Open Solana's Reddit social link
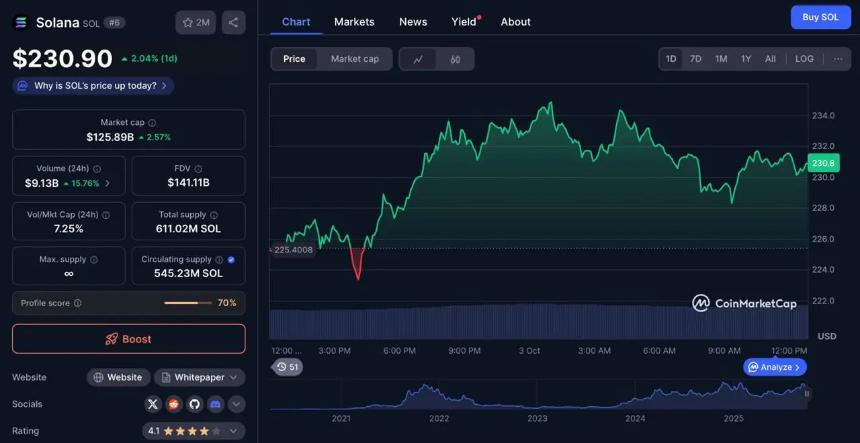The width and height of the screenshot is (860, 443). click(x=174, y=404)
